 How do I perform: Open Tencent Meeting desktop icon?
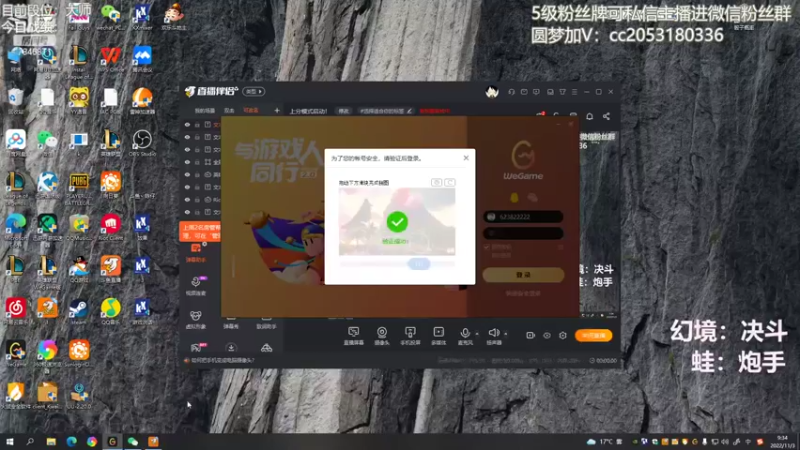(x=142, y=58)
